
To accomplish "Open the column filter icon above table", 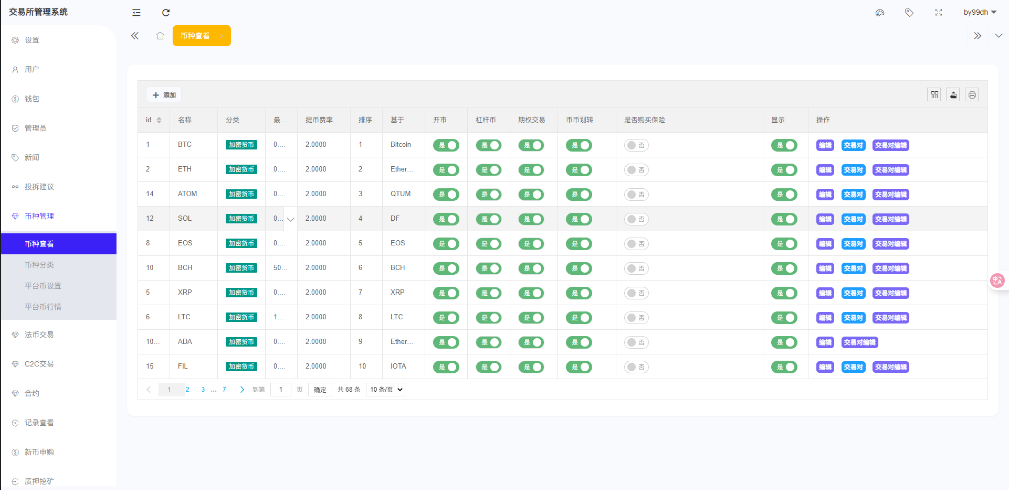I will (x=934, y=95).
